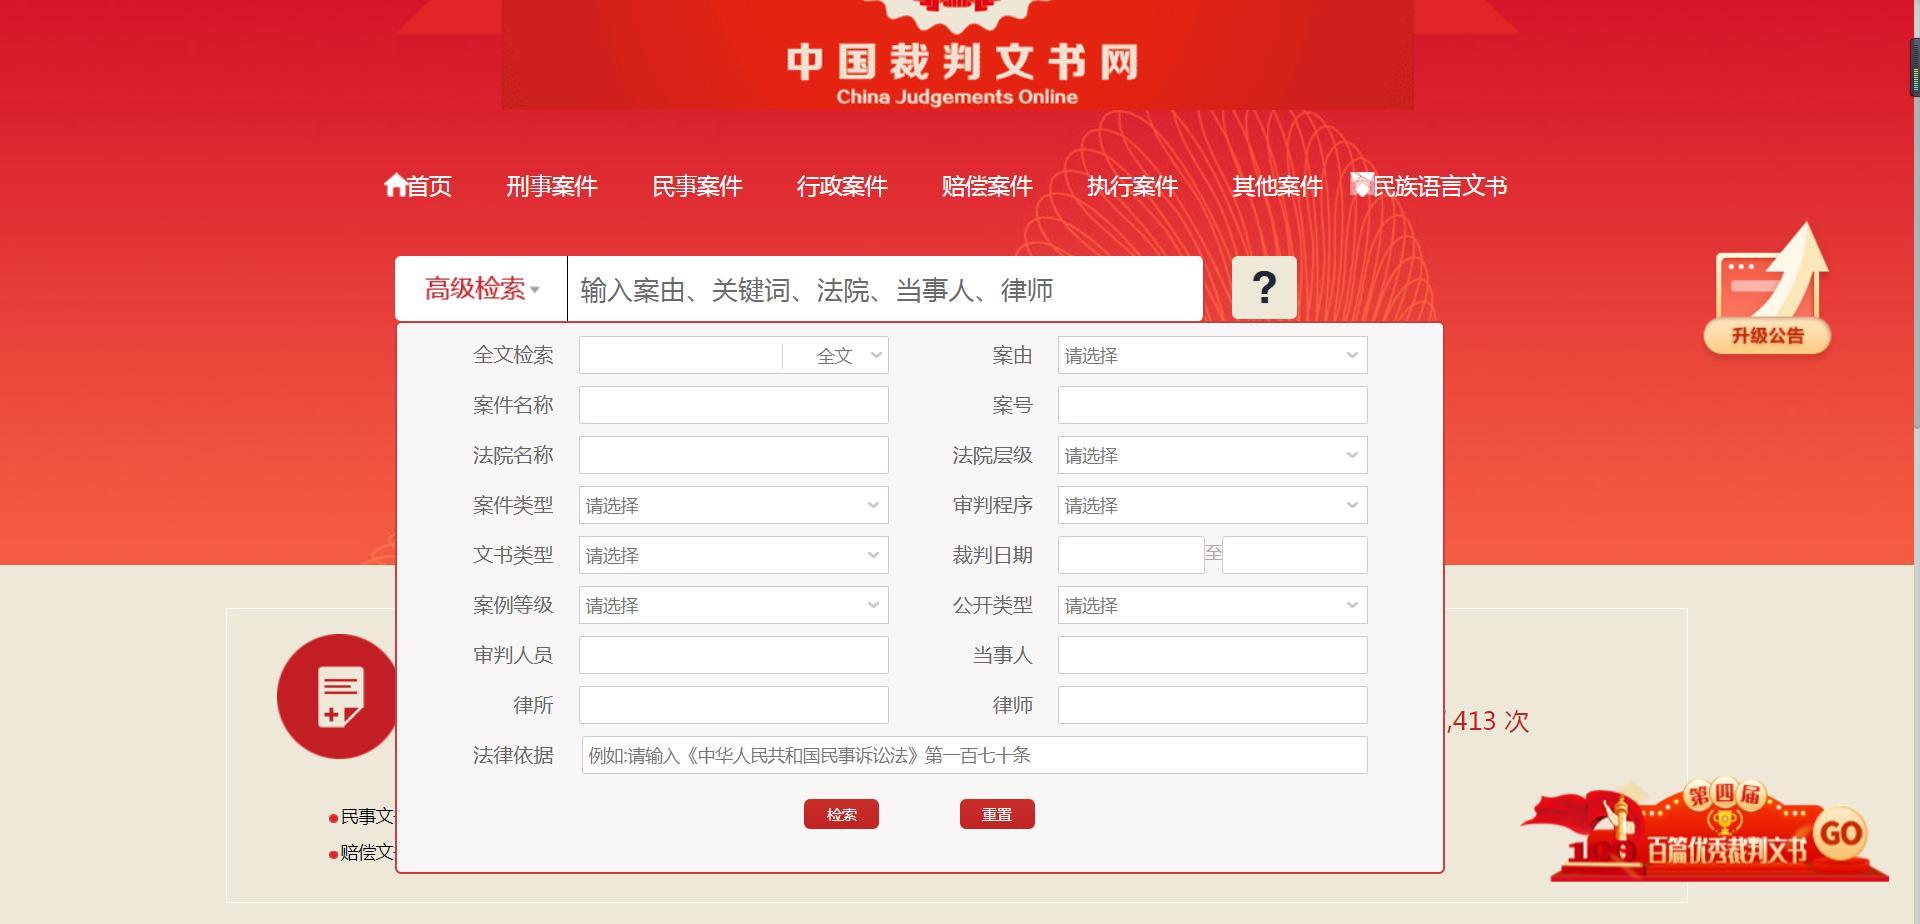Click the document icon before 民族语言文书
Viewport: 1920px width, 924px height.
coord(1360,183)
